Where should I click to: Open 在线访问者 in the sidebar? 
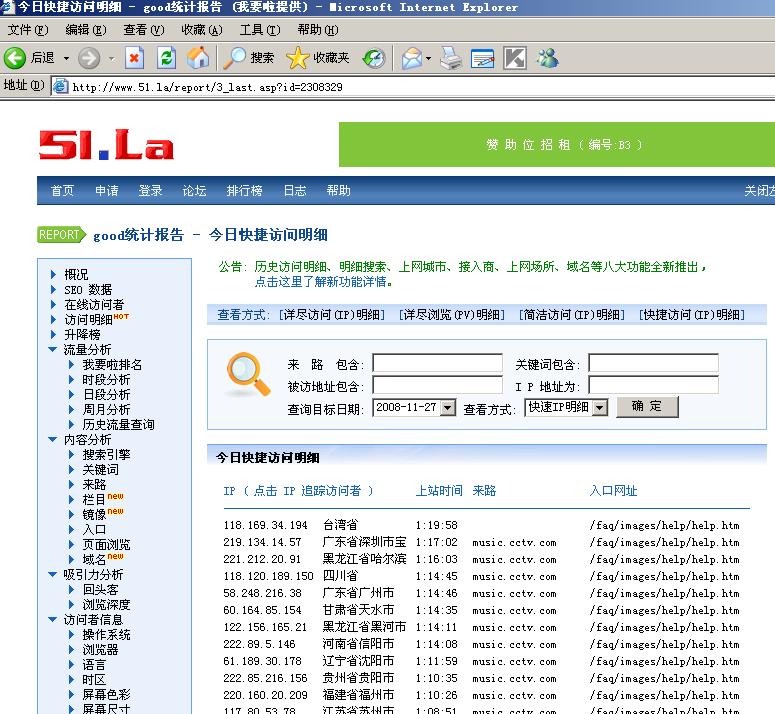[x=94, y=304]
